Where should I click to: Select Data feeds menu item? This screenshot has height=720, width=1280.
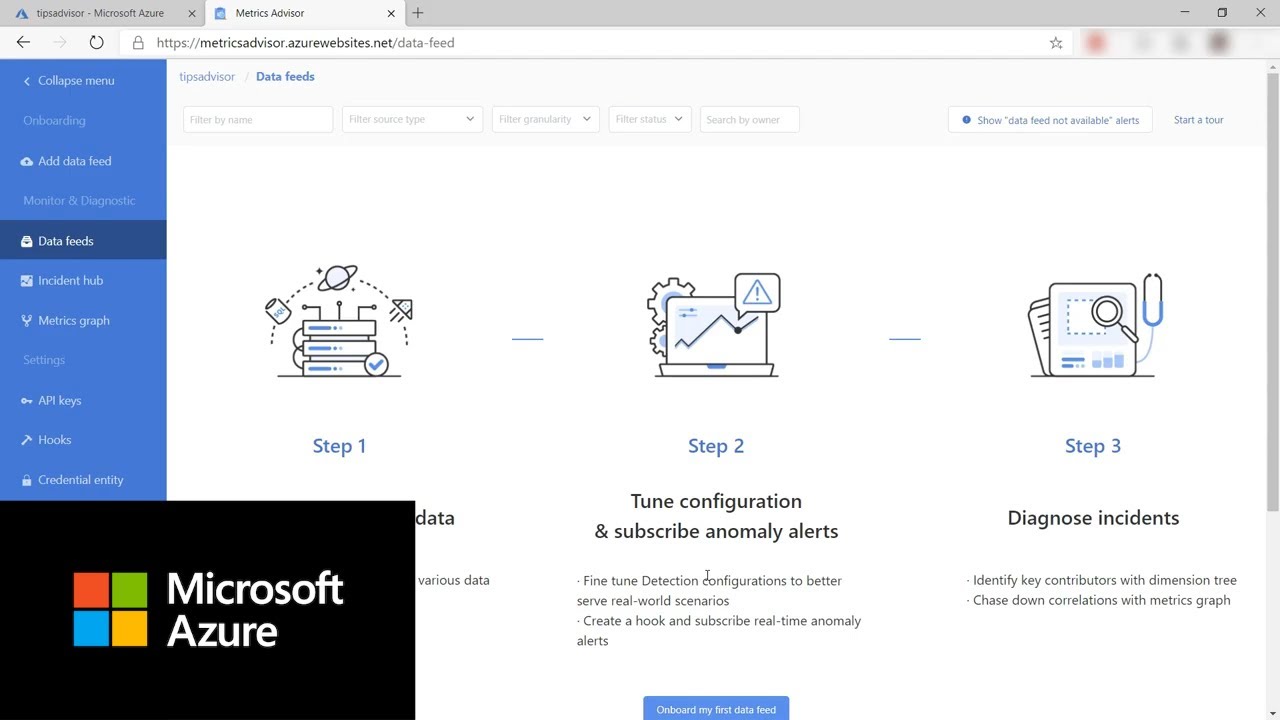click(83, 241)
